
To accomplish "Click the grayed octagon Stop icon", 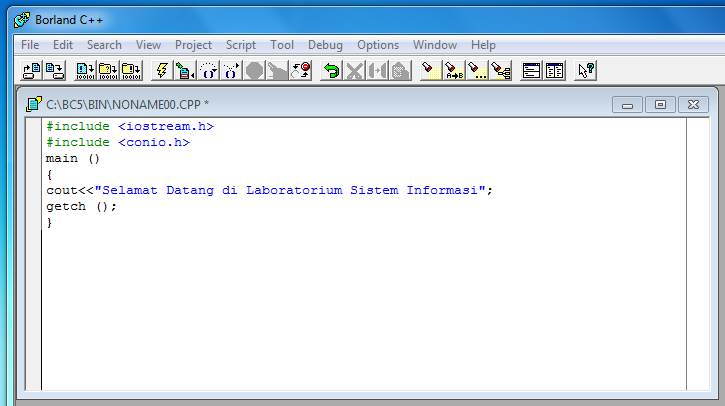I will click(x=254, y=71).
